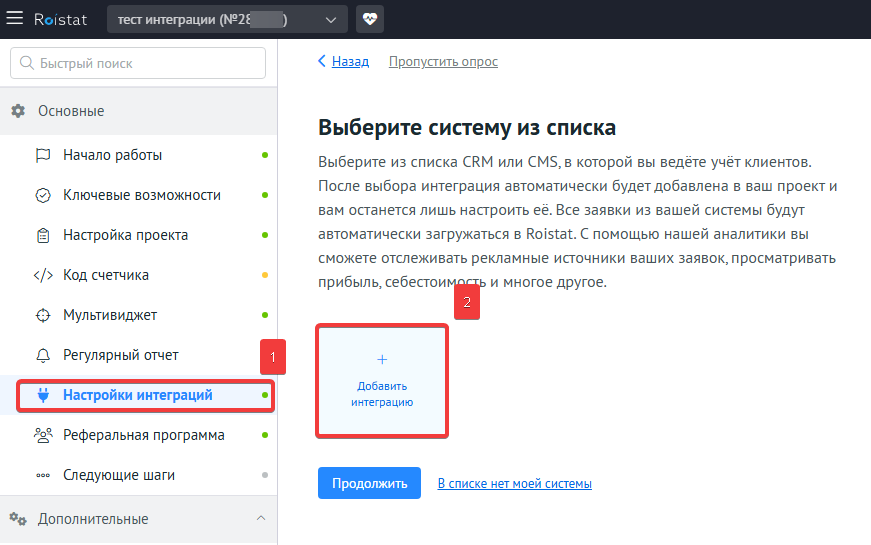Image resolution: width=871 pixels, height=545 pixels.
Task: Click the Добавить интеграцию tile
Action: pos(382,381)
